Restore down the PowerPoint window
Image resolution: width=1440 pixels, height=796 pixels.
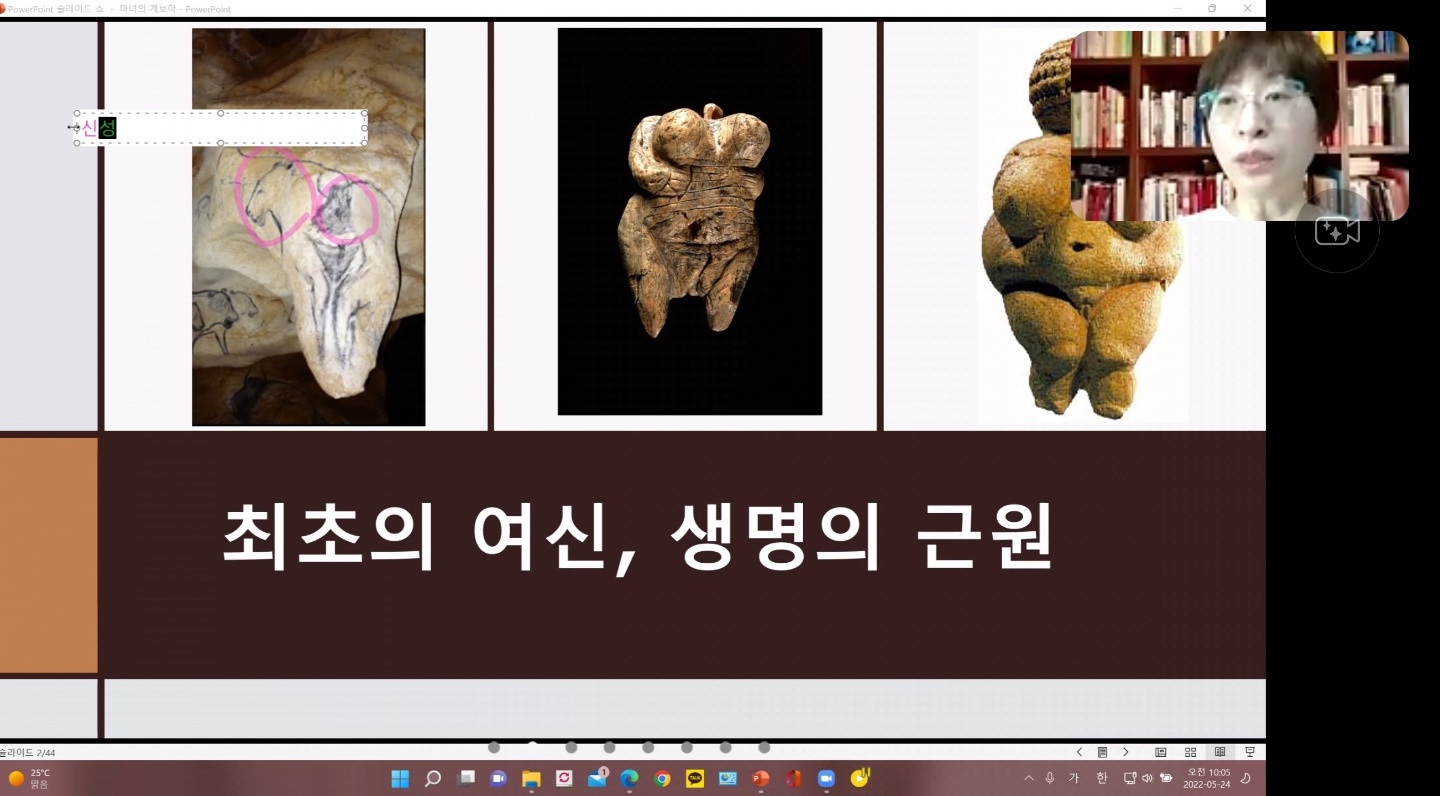pos(1212,8)
